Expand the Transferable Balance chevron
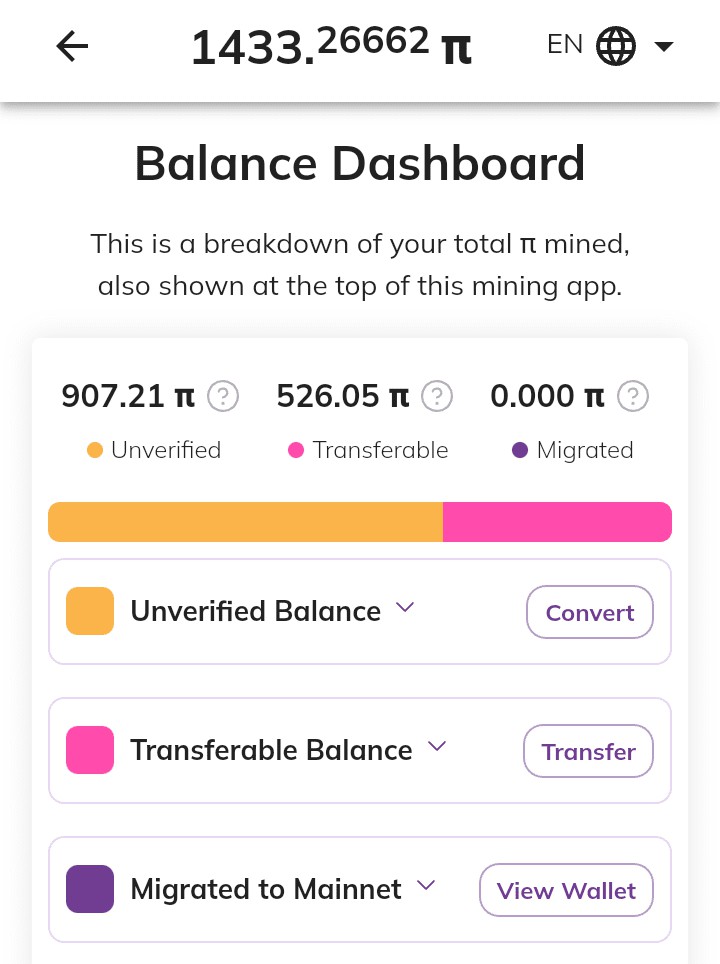720x964 pixels. point(437,746)
